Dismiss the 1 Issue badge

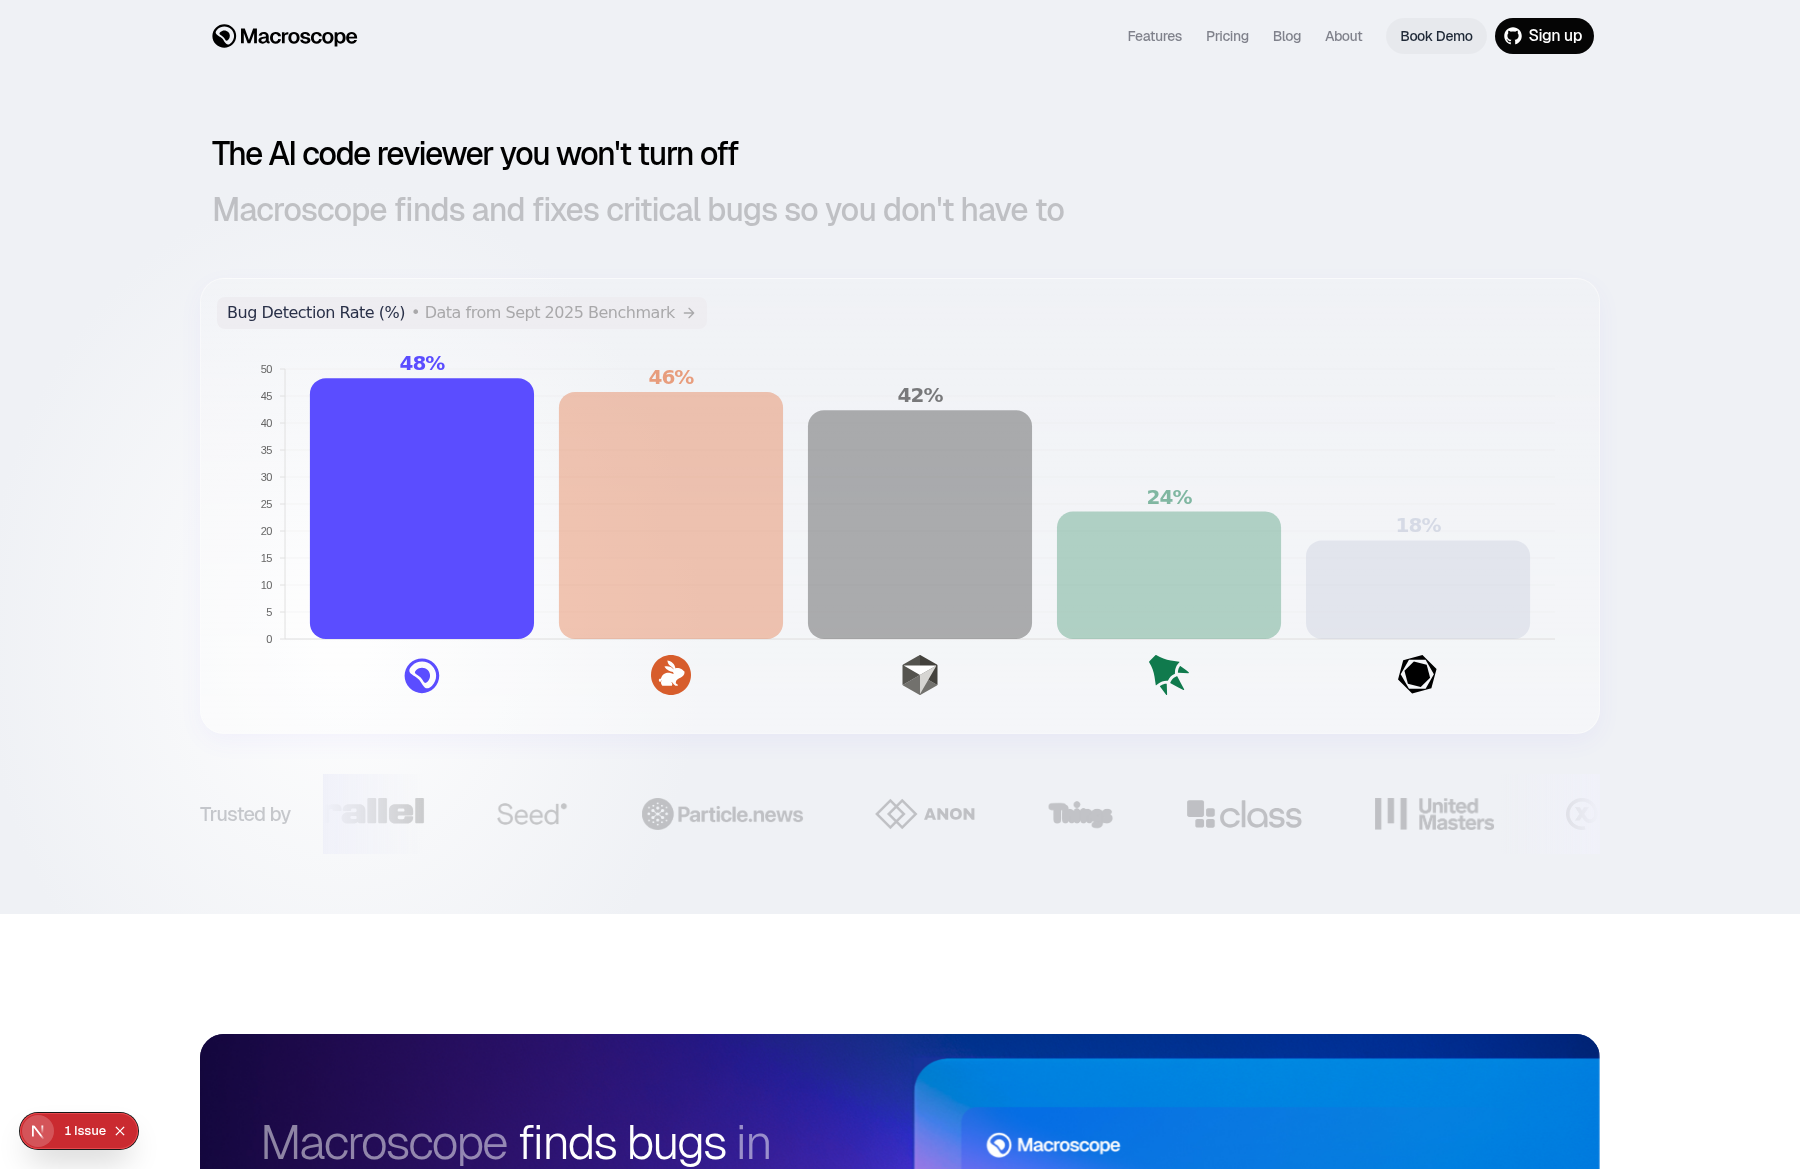120,1131
